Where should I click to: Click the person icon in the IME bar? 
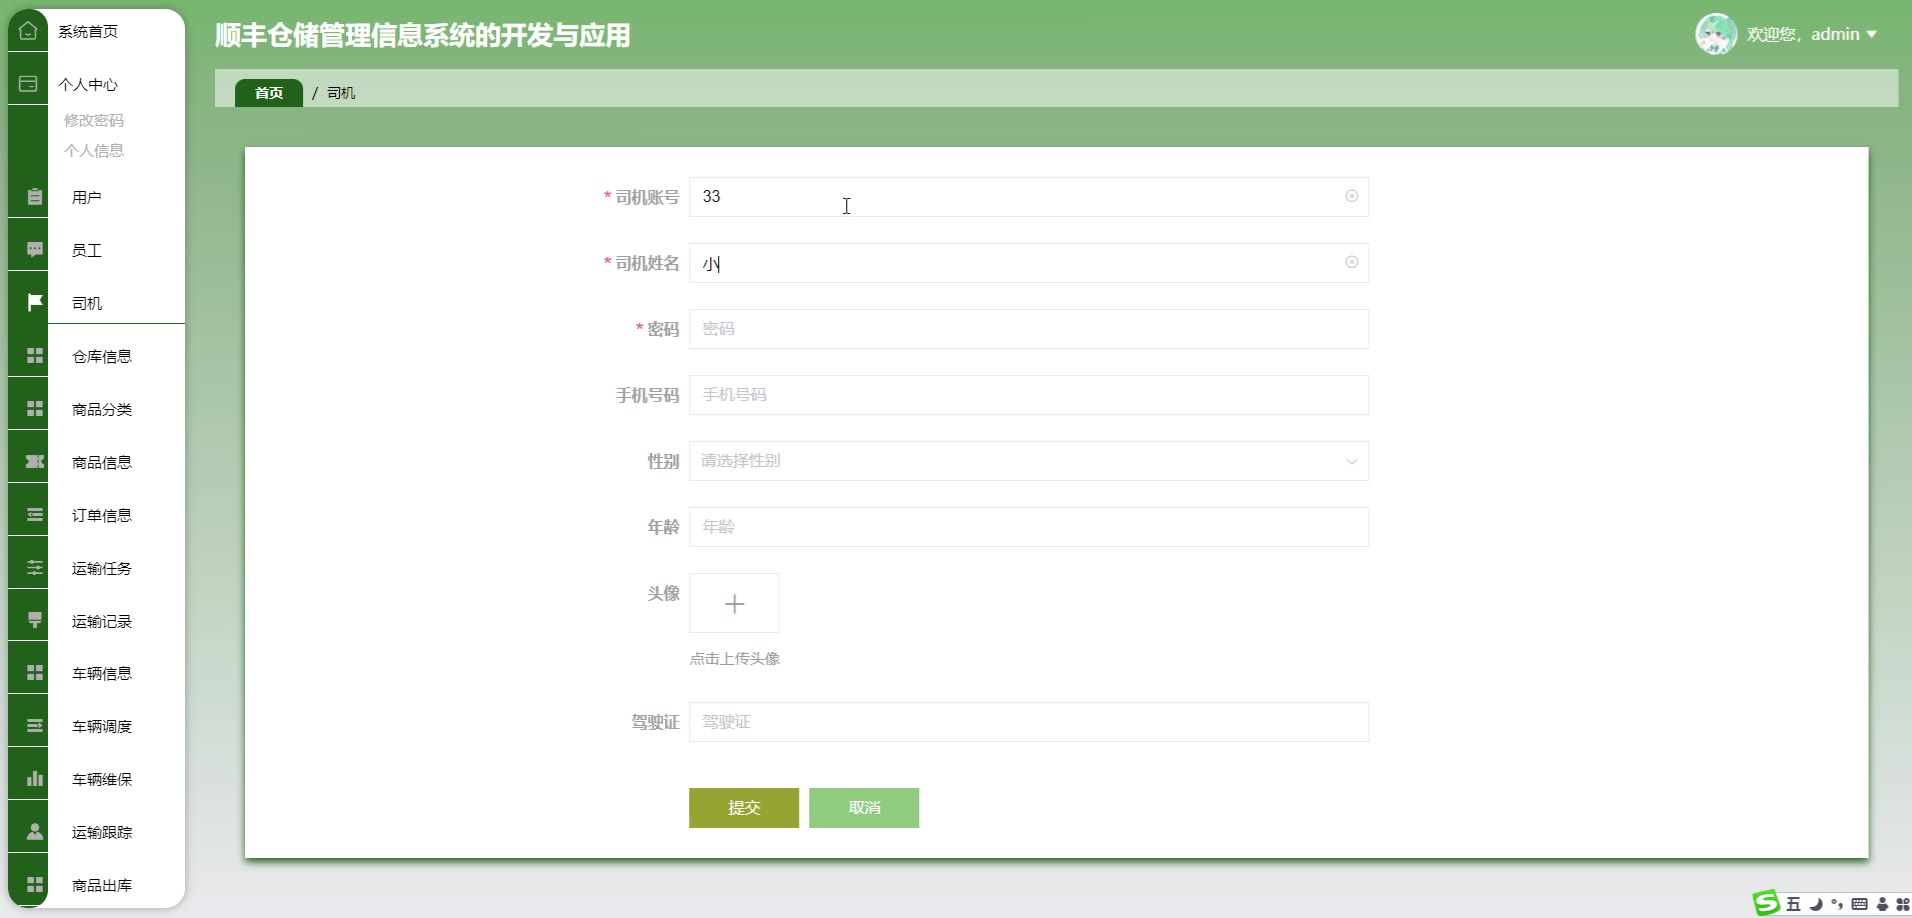[1882, 904]
